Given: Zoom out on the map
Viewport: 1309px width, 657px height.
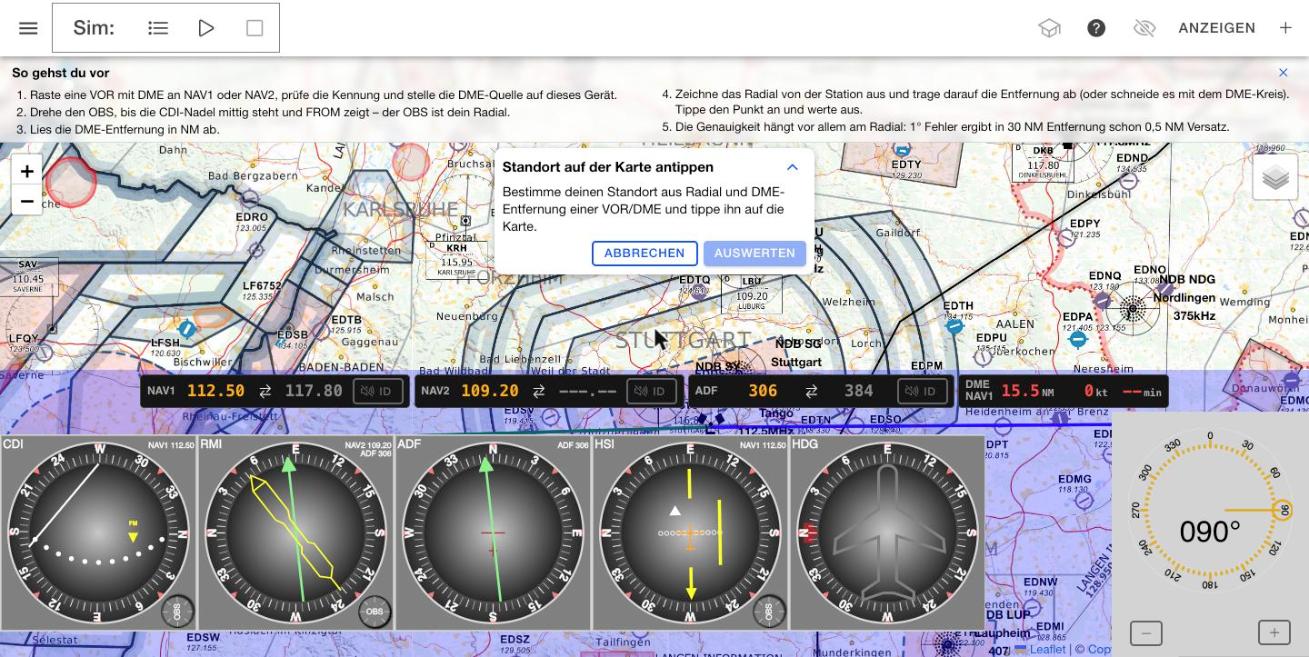Looking at the screenshot, I should pyautogui.click(x=27, y=201).
